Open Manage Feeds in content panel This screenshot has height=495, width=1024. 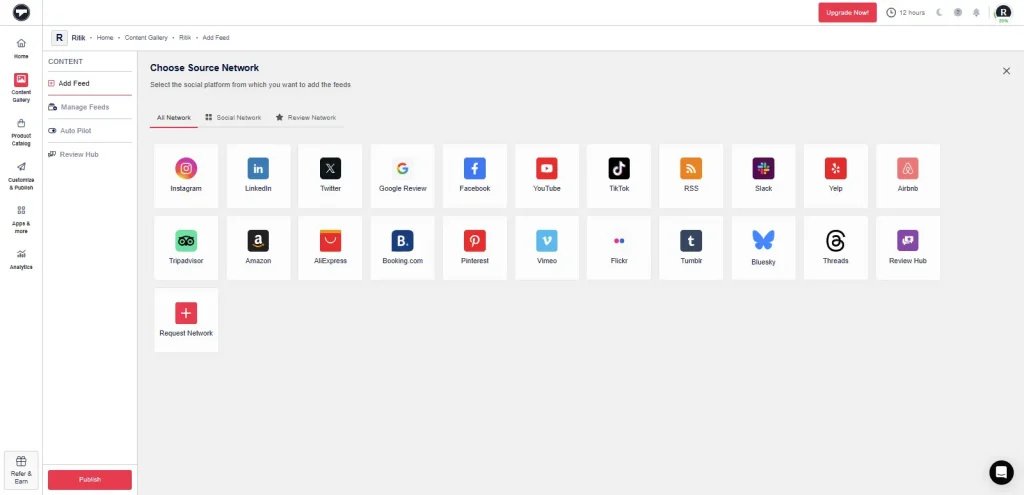(84, 107)
